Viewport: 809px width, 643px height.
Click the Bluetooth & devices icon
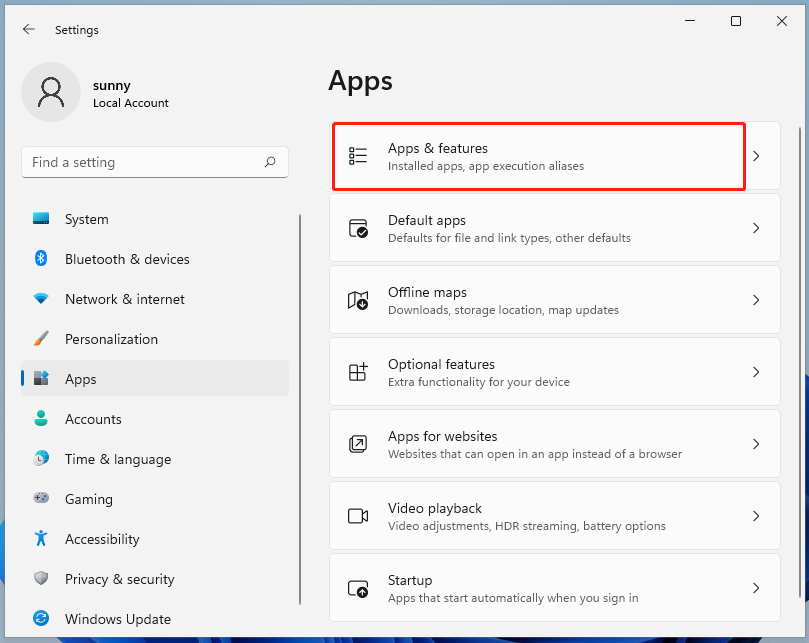point(40,259)
